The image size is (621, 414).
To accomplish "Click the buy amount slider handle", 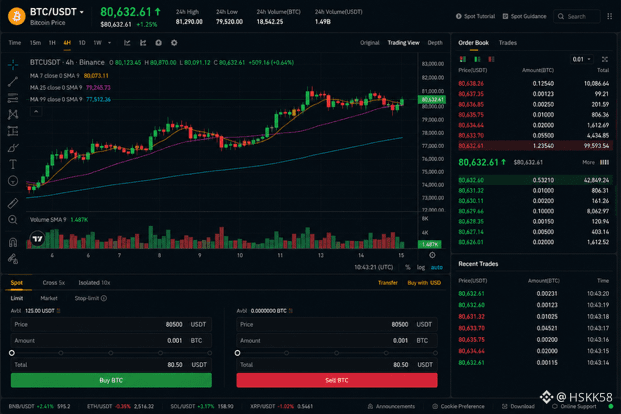I will 12,353.
